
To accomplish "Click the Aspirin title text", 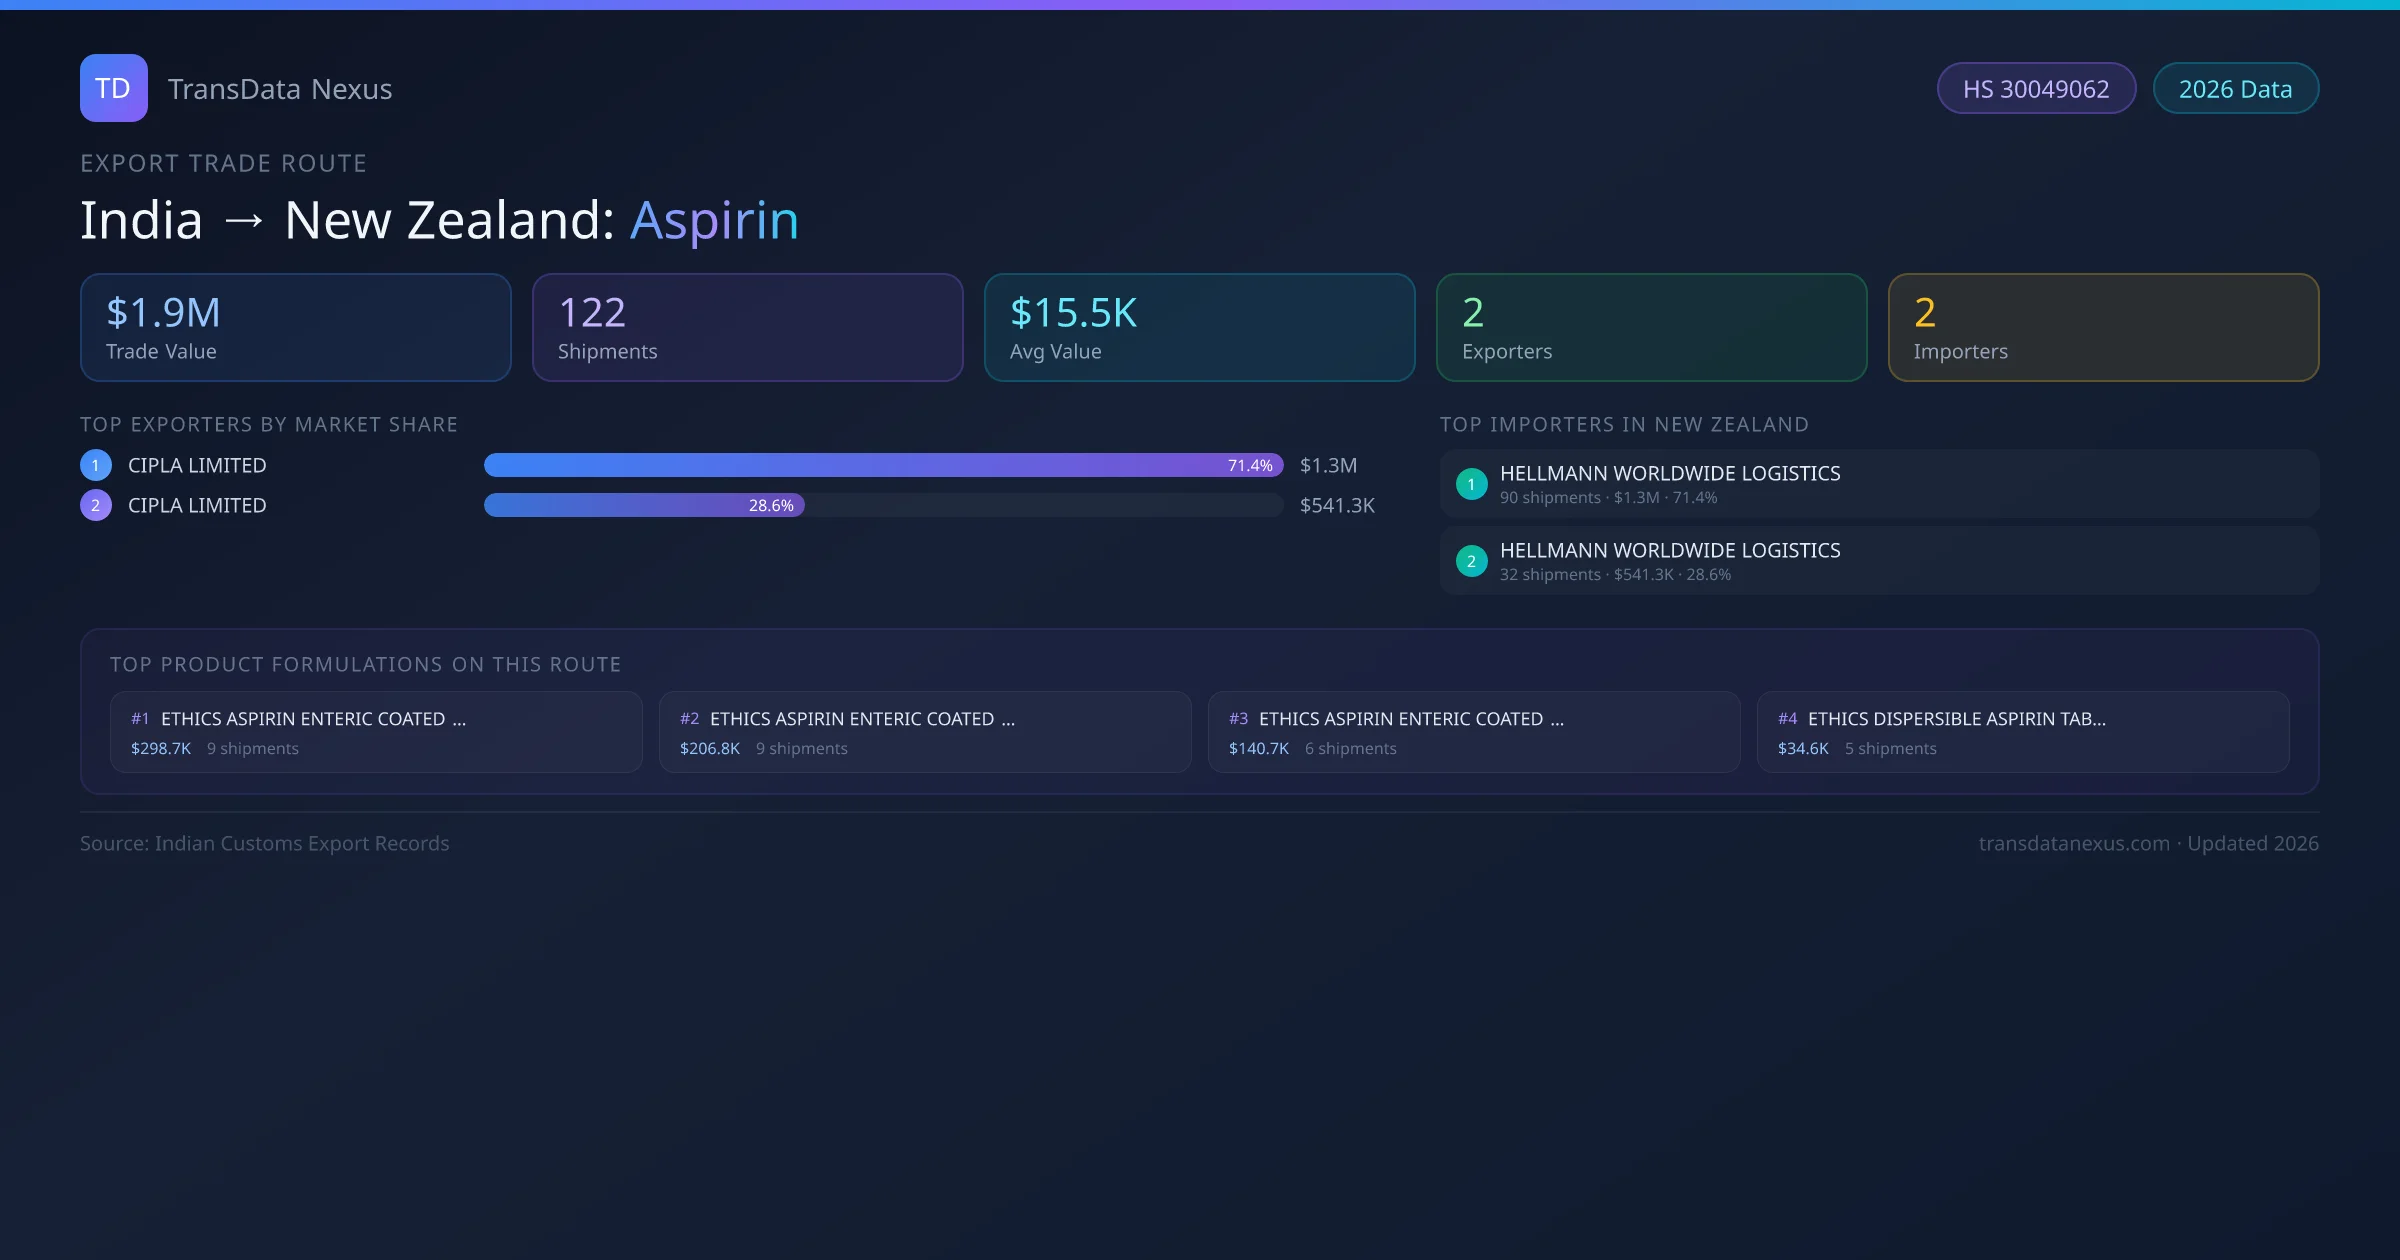I will pyautogui.click(x=714, y=220).
